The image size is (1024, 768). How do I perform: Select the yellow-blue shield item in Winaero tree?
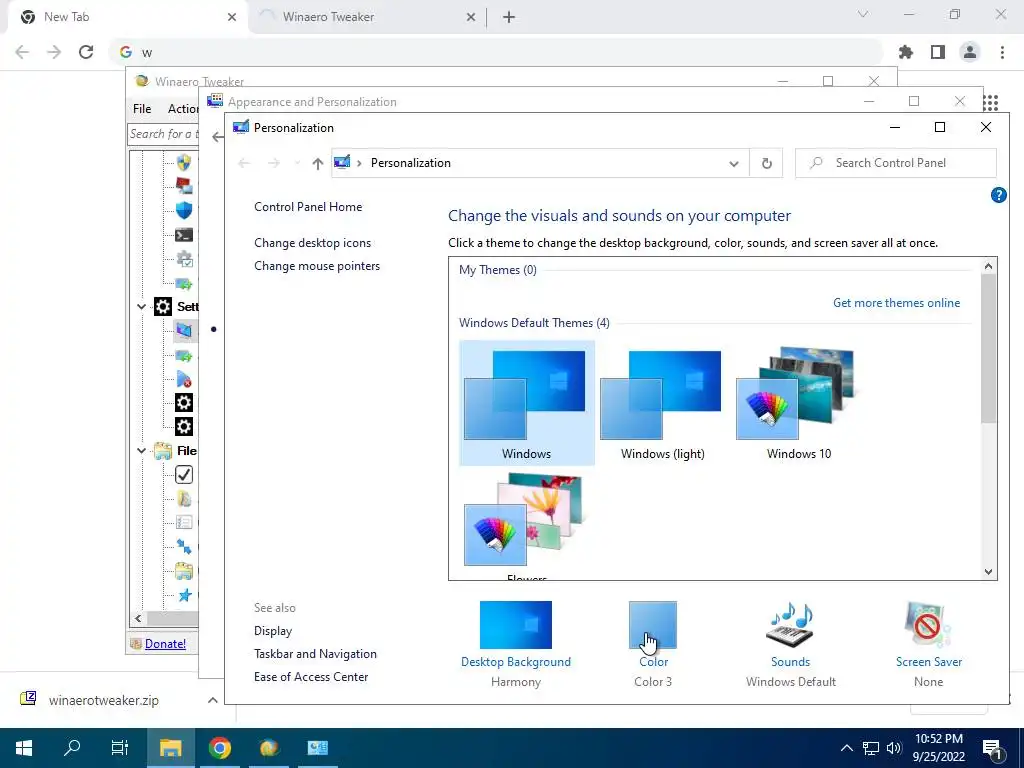184,162
